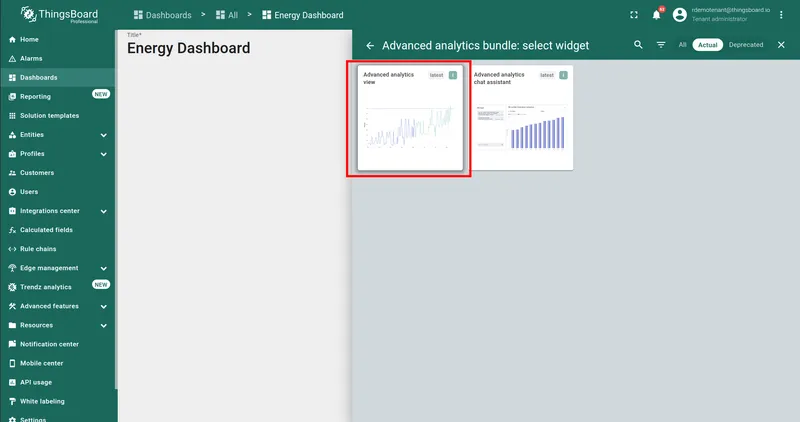Select the Actual widgets filter

tap(708, 45)
